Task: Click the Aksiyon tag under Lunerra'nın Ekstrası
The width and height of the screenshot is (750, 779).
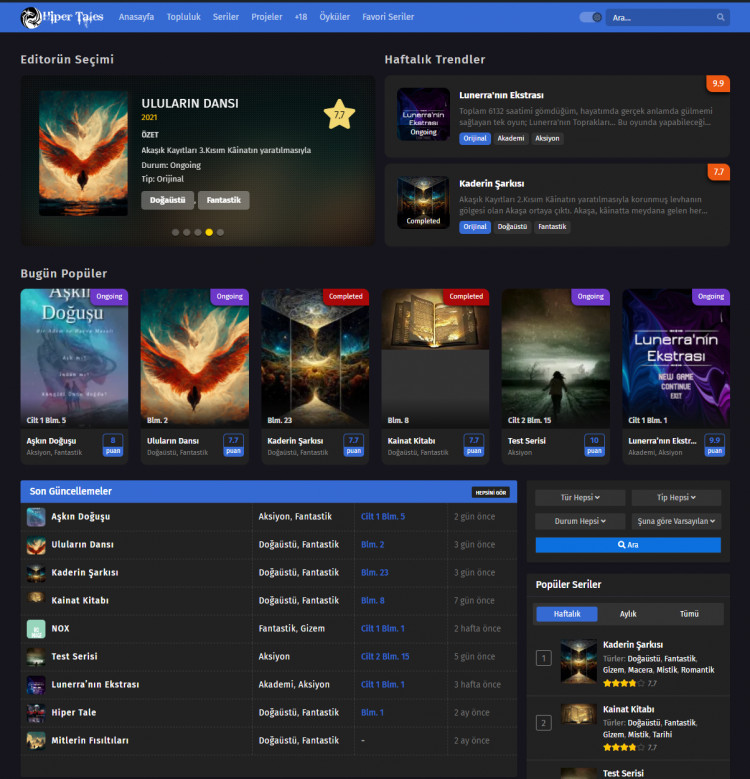Action: [547, 139]
